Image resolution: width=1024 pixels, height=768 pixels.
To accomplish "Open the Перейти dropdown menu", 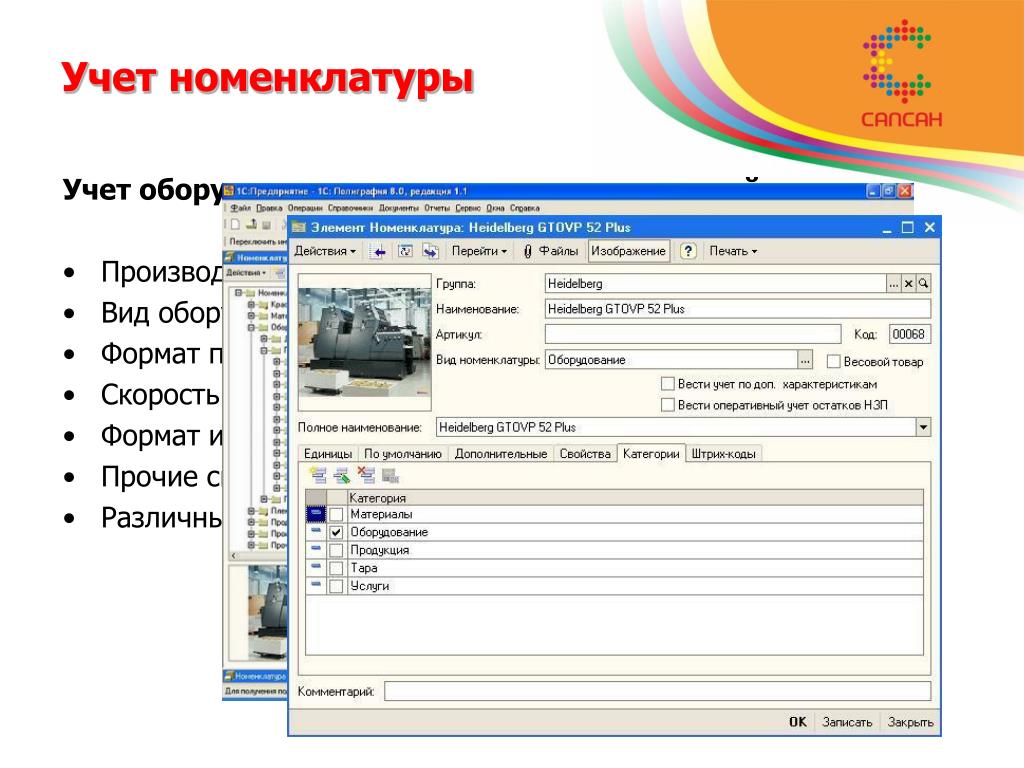I will (479, 251).
